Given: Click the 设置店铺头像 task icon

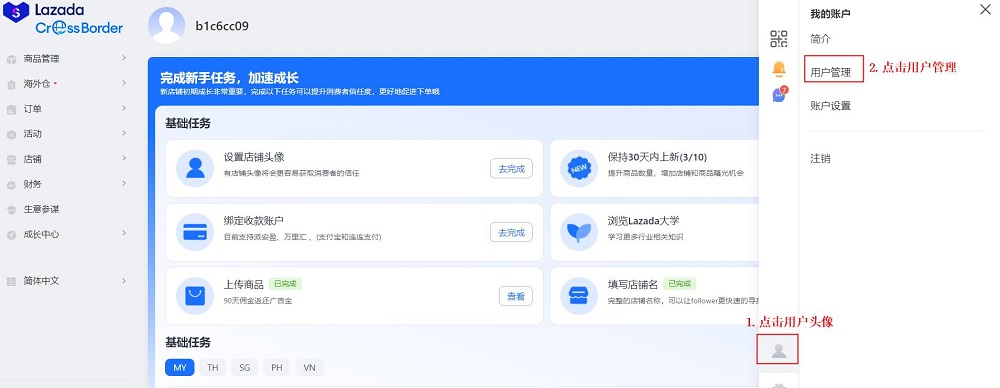Looking at the screenshot, I should 195,168.
